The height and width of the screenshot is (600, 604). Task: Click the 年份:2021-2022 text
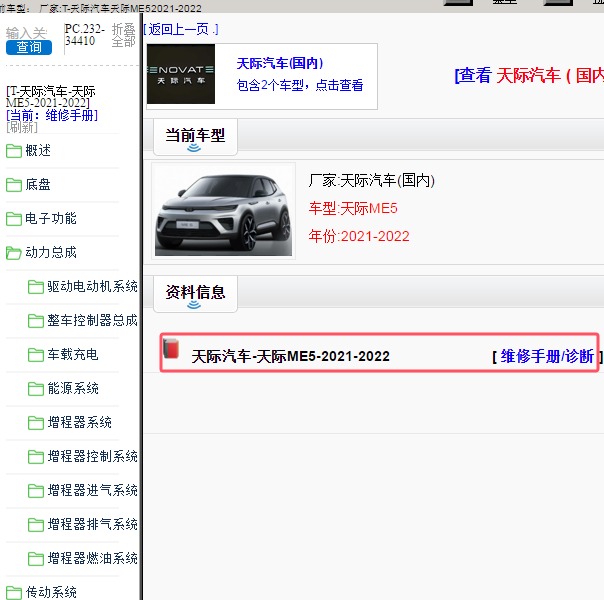(359, 236)
